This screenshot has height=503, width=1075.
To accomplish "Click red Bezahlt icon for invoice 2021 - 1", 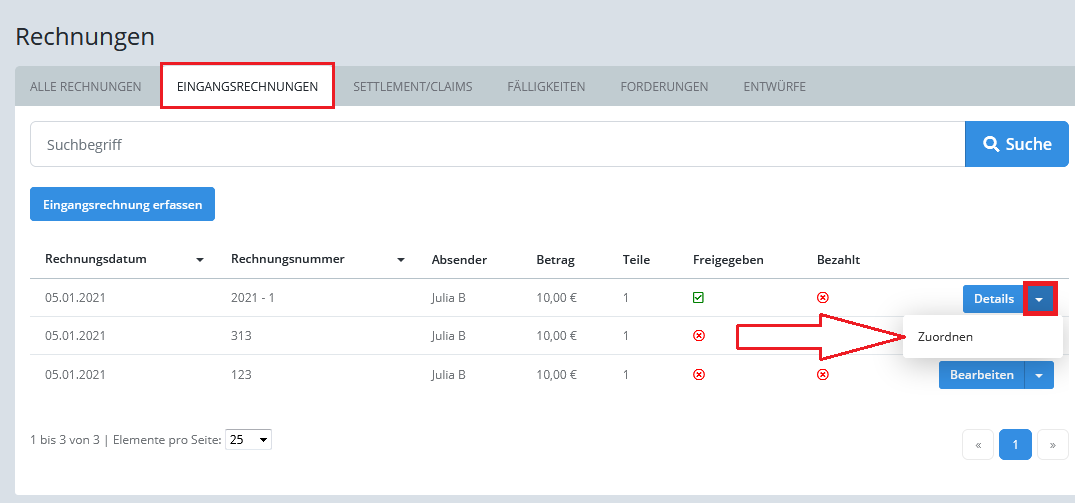I will [823, 297].
